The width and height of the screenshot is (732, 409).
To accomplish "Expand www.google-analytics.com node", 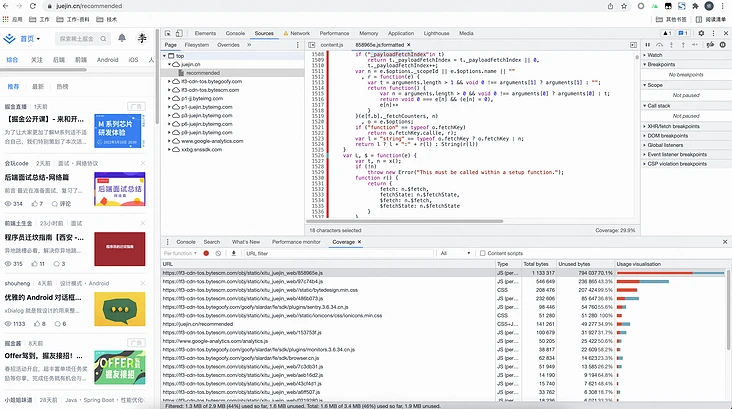I will pyautogui.click(x=169, y=141).
